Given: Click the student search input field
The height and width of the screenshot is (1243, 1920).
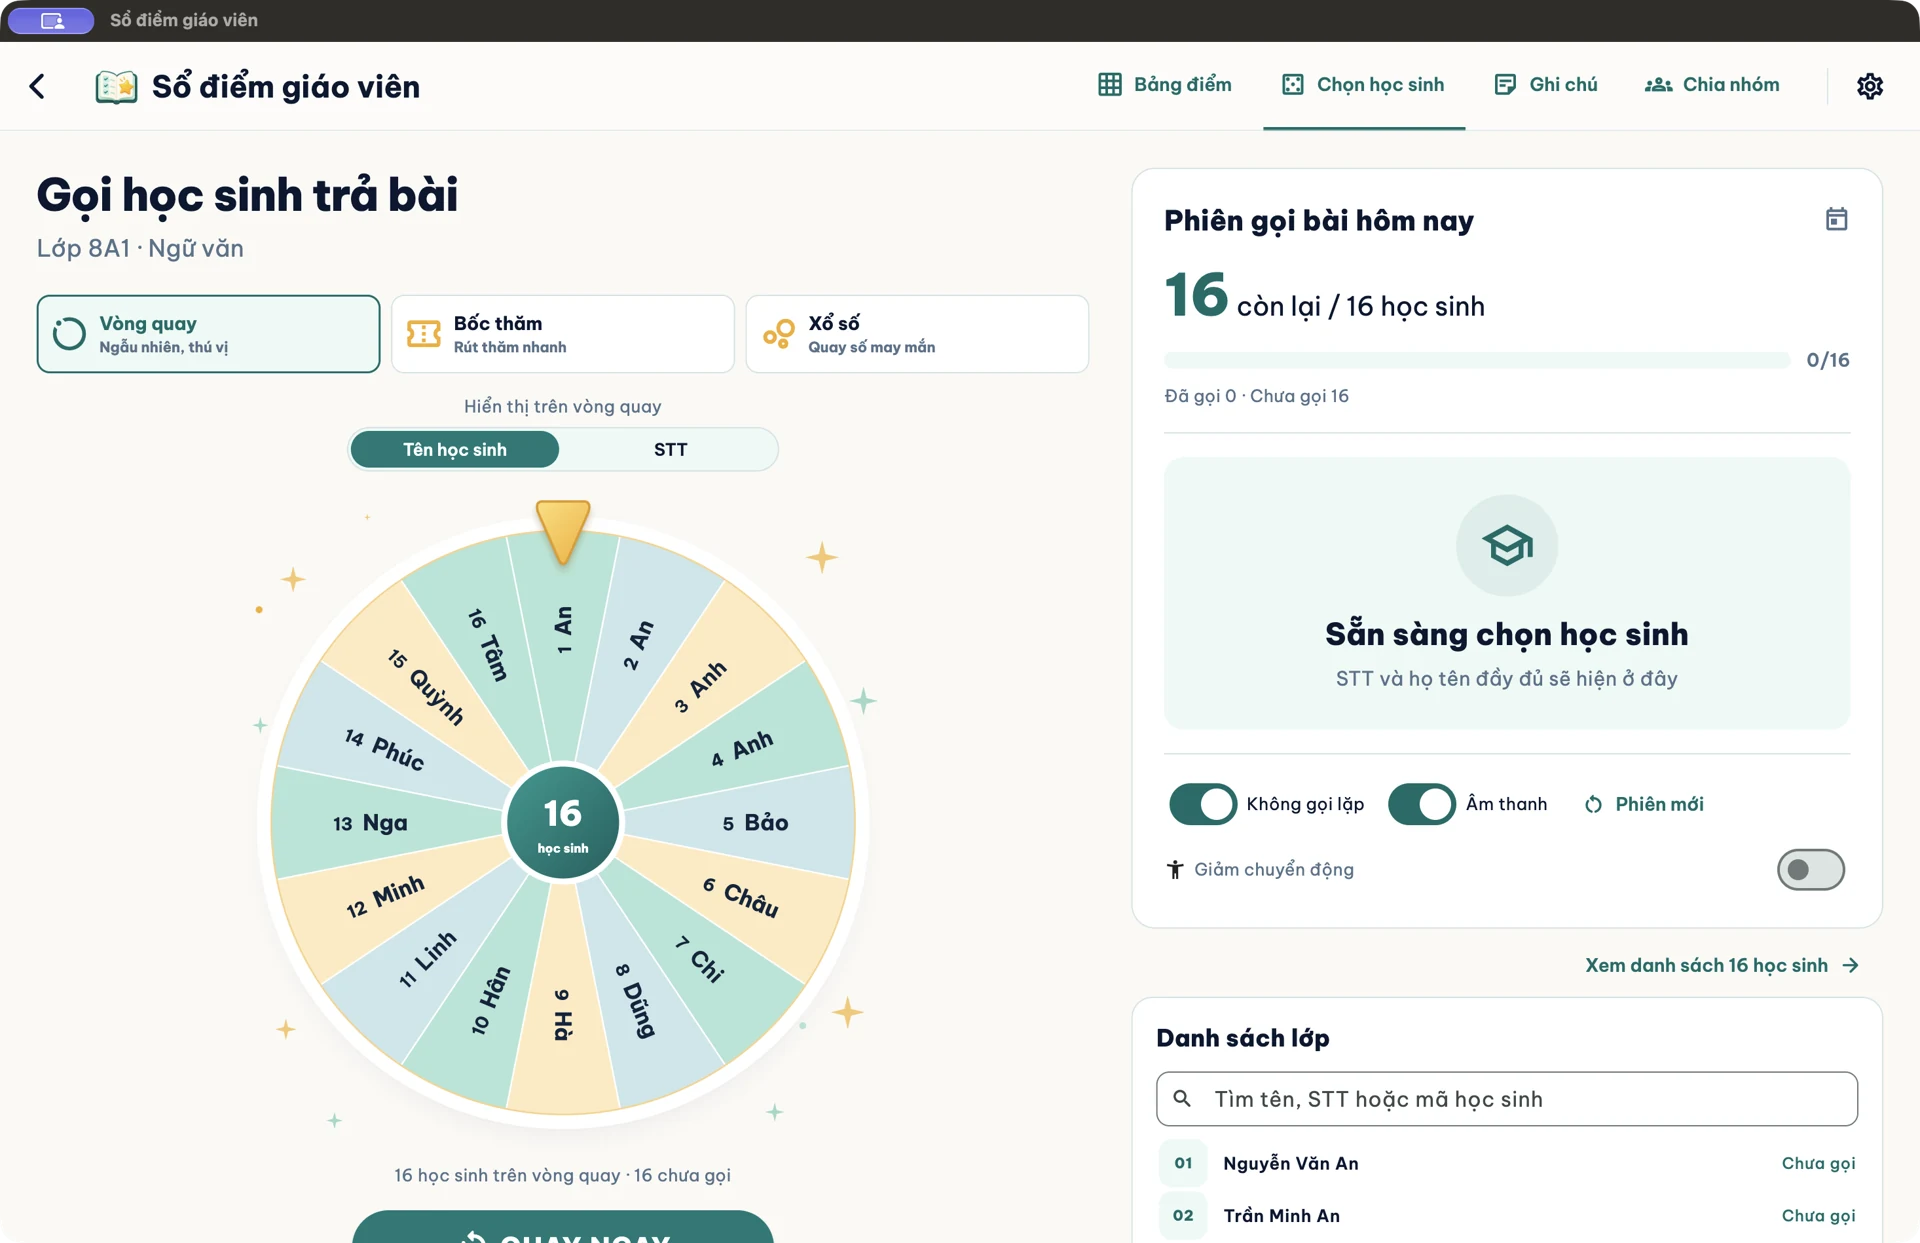Looking at the screenshot, I should pos(1507,1099).
